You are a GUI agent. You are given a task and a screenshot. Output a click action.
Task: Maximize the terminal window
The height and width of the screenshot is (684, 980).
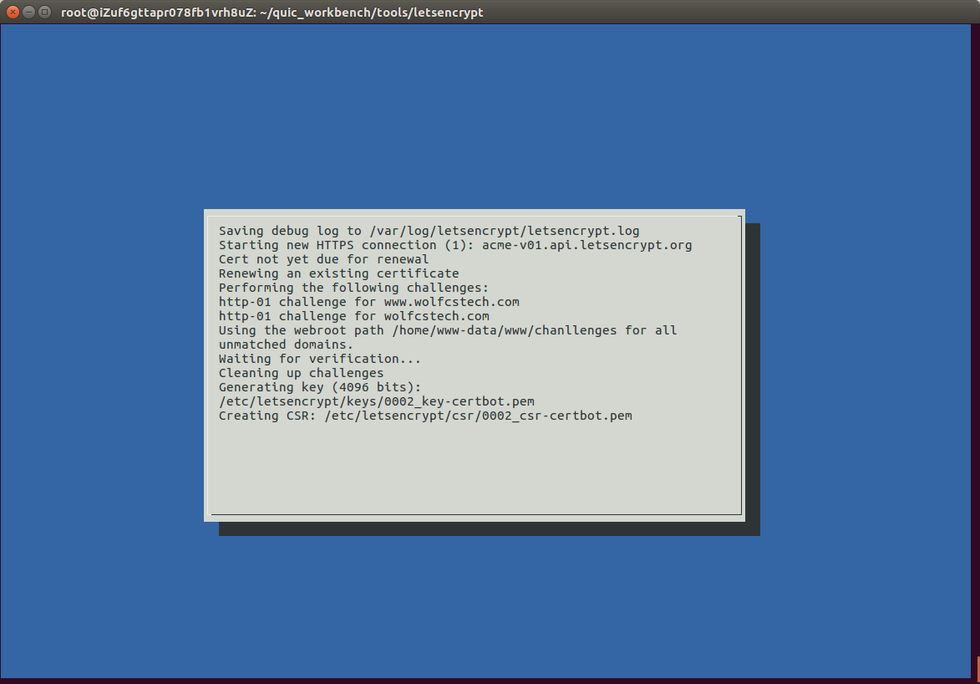(45, 12)
